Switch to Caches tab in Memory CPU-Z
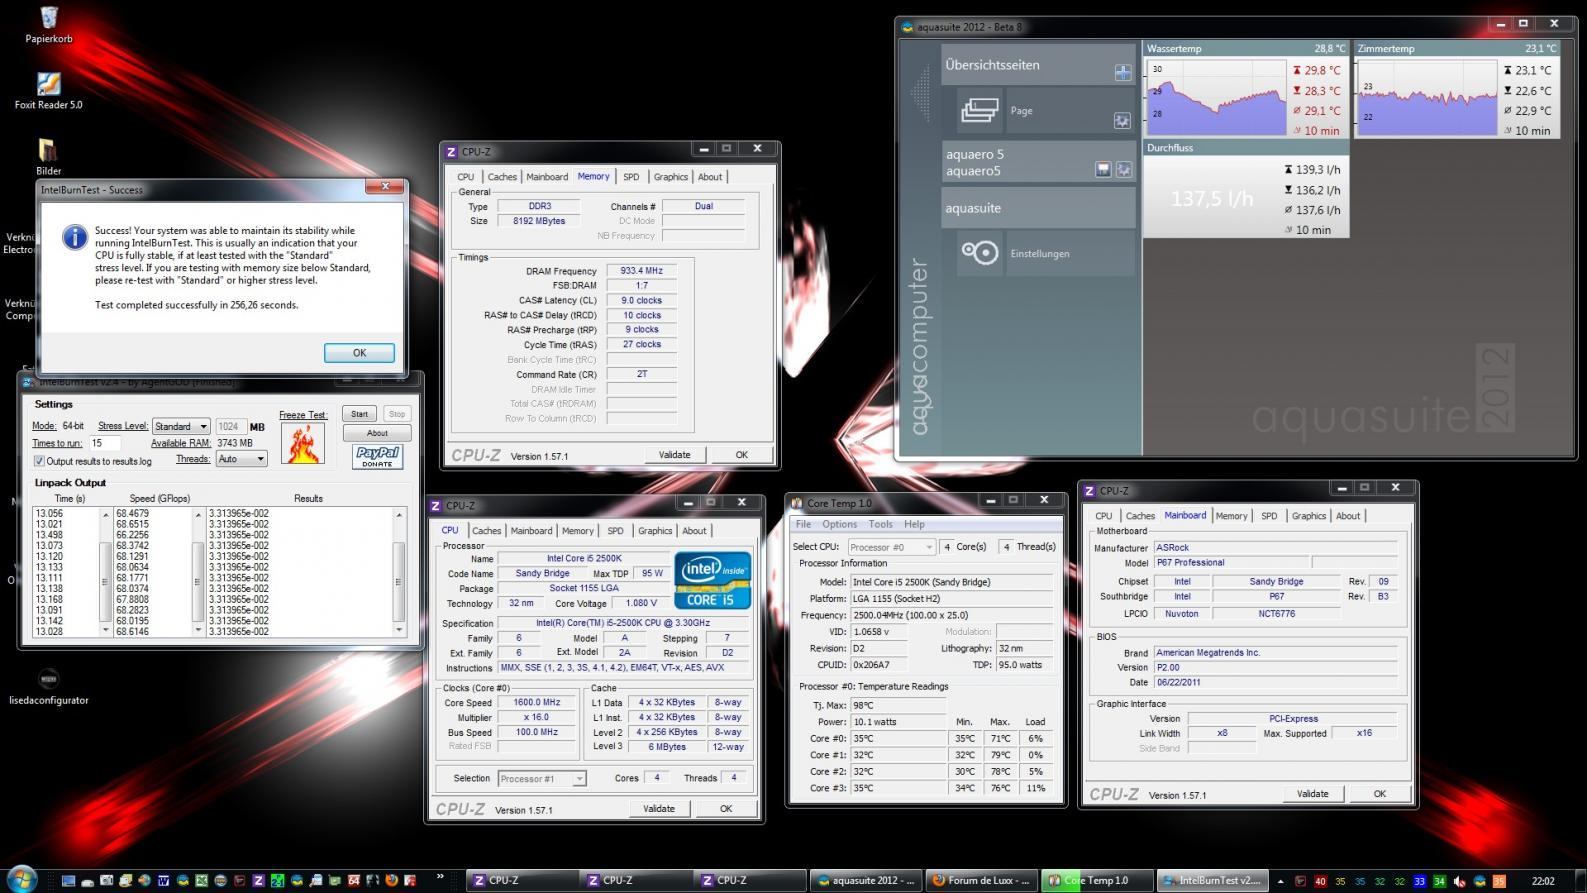The image size is (1587, 893). tap(502, 177)
